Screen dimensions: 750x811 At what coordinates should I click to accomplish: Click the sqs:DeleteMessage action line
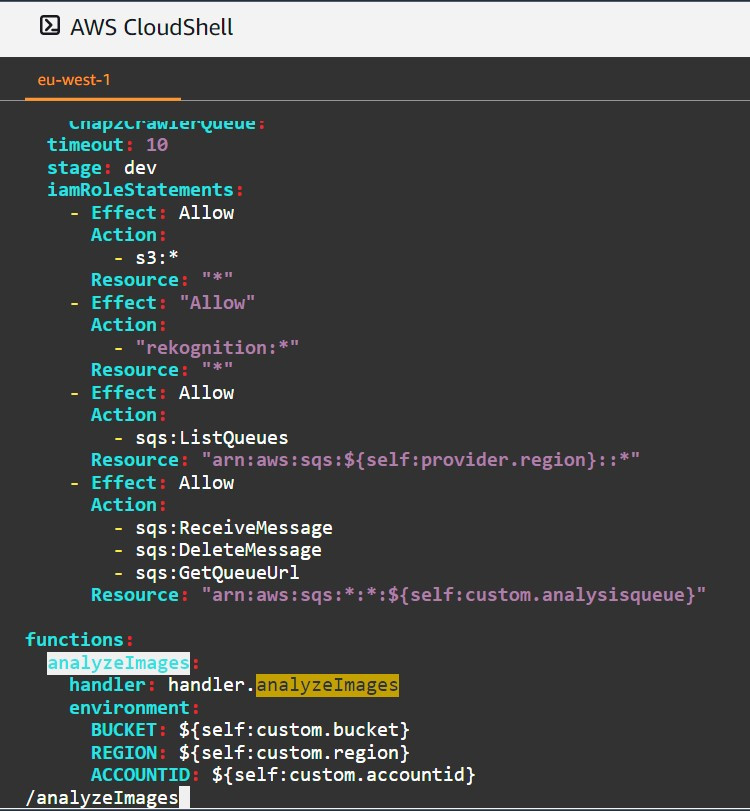coord(228,550)
